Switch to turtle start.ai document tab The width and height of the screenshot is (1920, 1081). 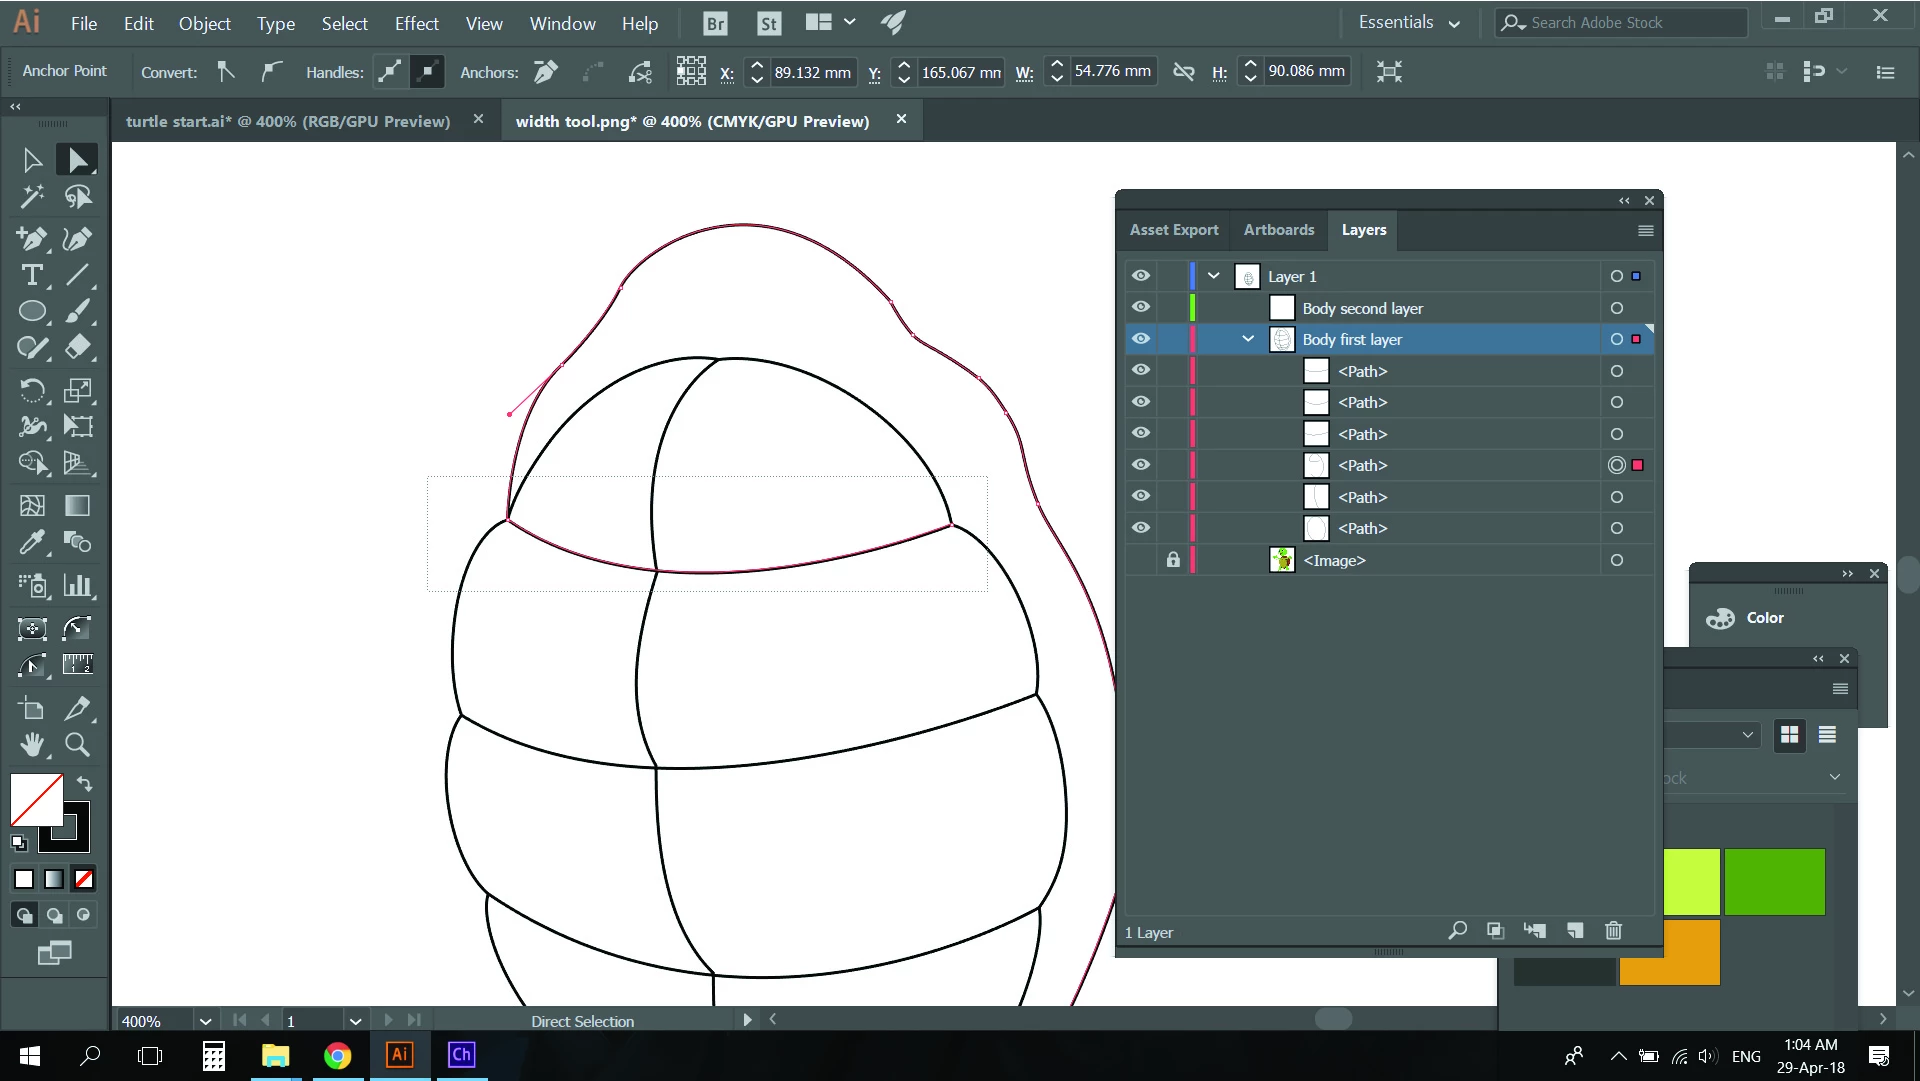(x=288, y=121)
